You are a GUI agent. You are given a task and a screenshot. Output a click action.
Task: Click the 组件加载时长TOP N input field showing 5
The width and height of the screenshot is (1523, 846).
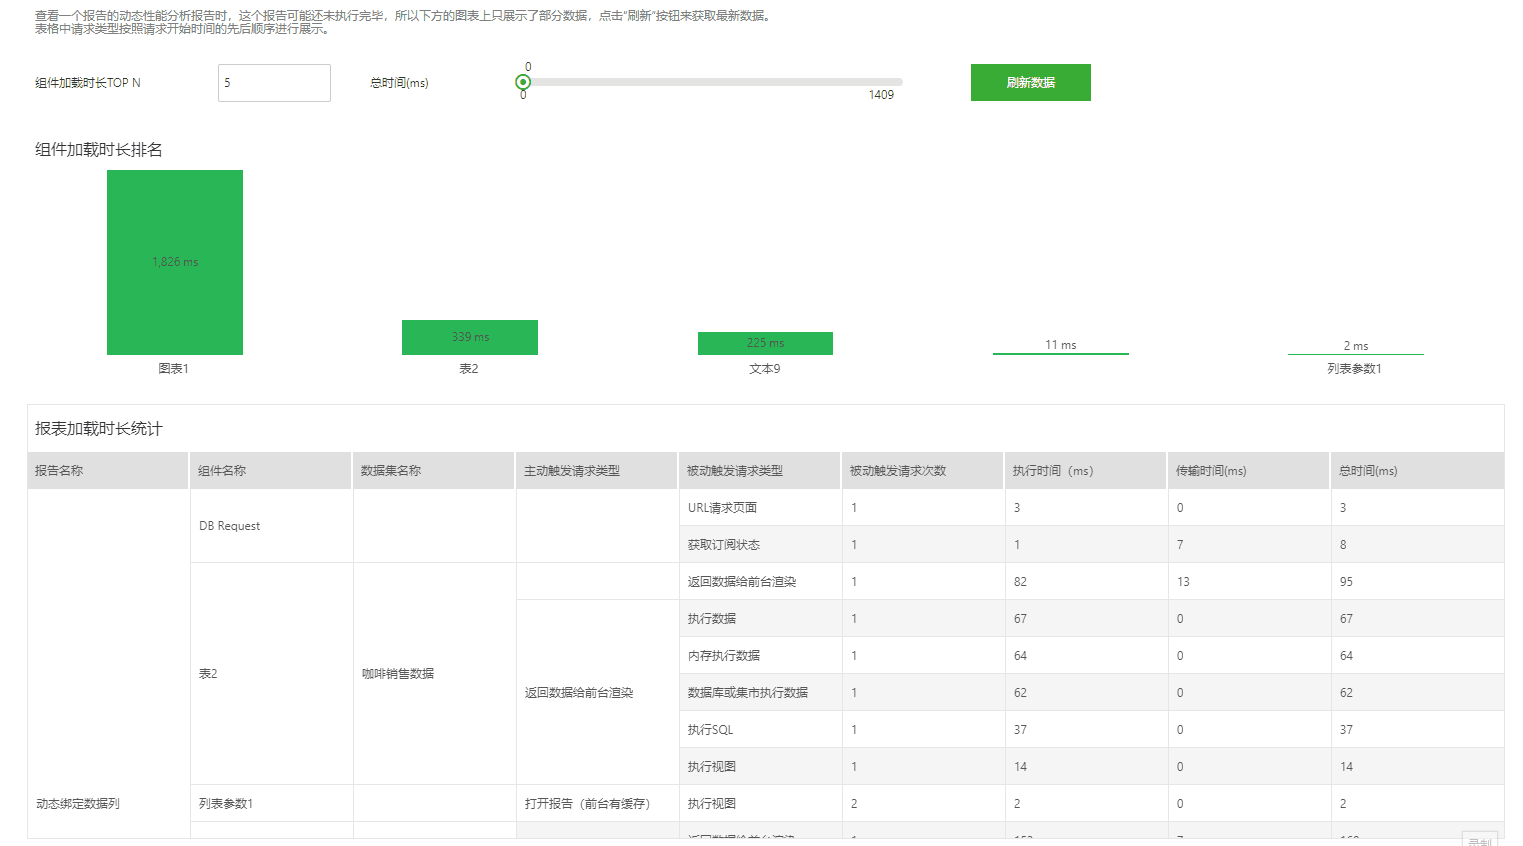coord(273,83)
